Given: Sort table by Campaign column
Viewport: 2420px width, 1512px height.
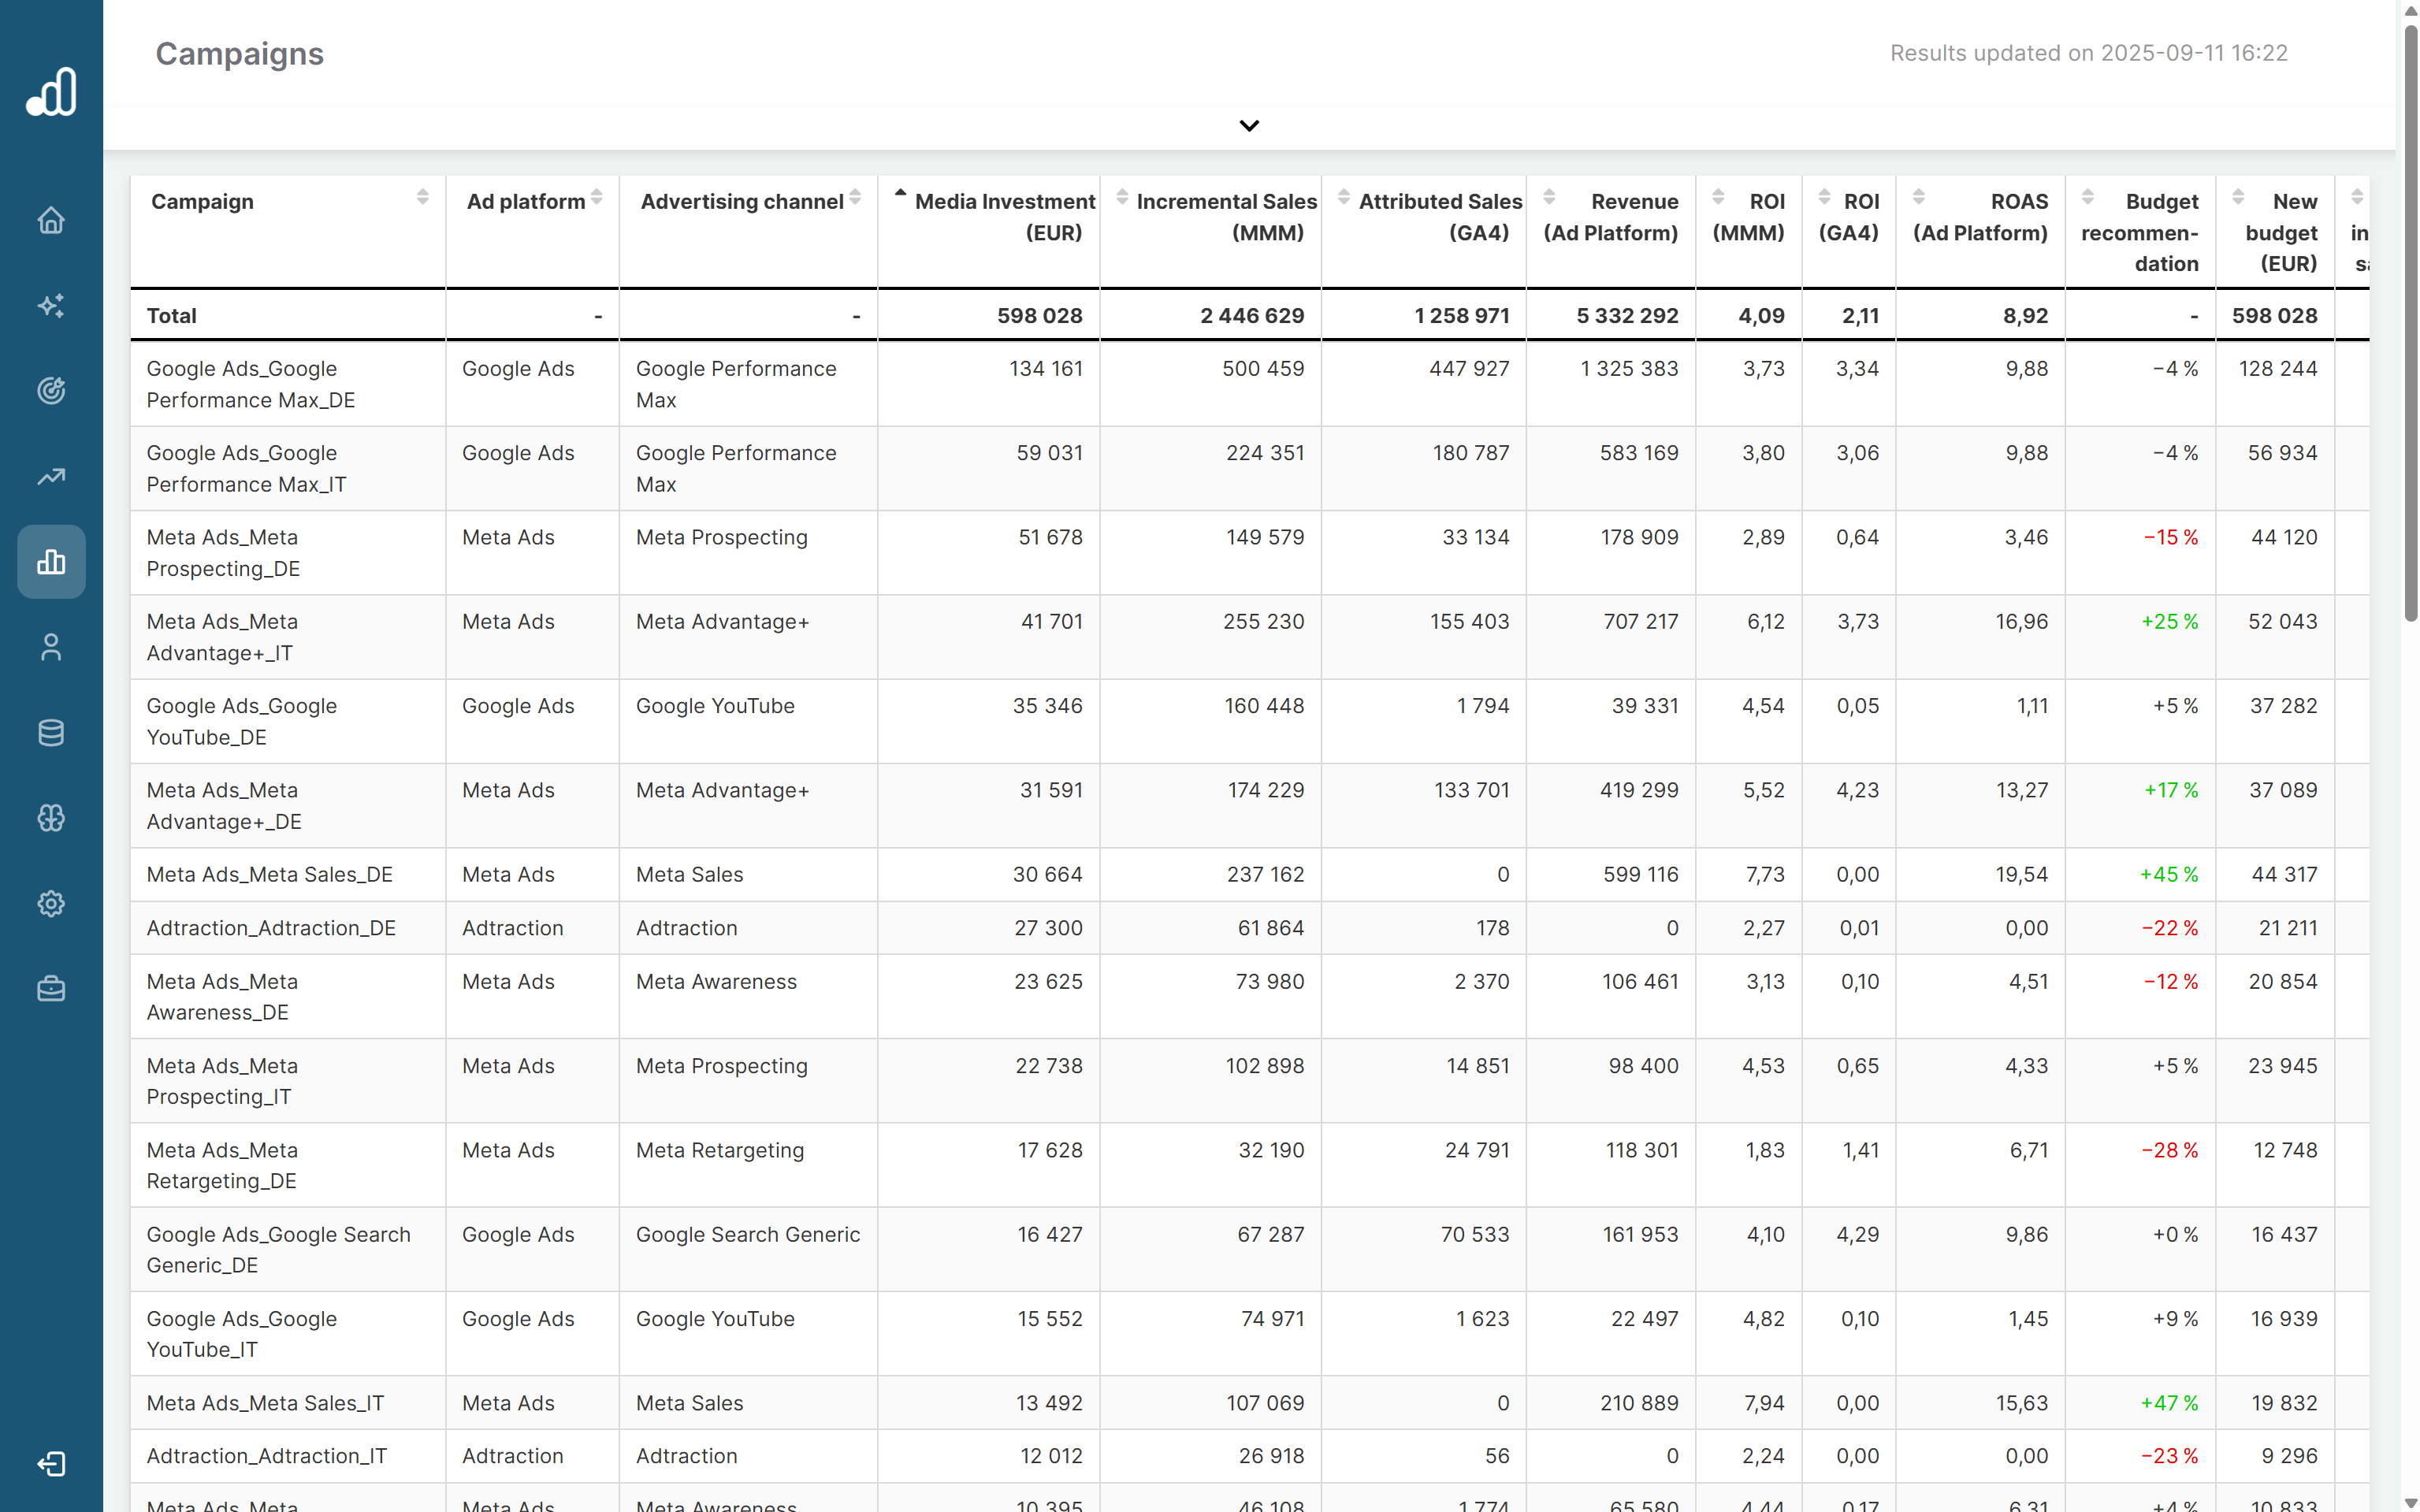Looking at the screenshot, I should pos(423,197).
